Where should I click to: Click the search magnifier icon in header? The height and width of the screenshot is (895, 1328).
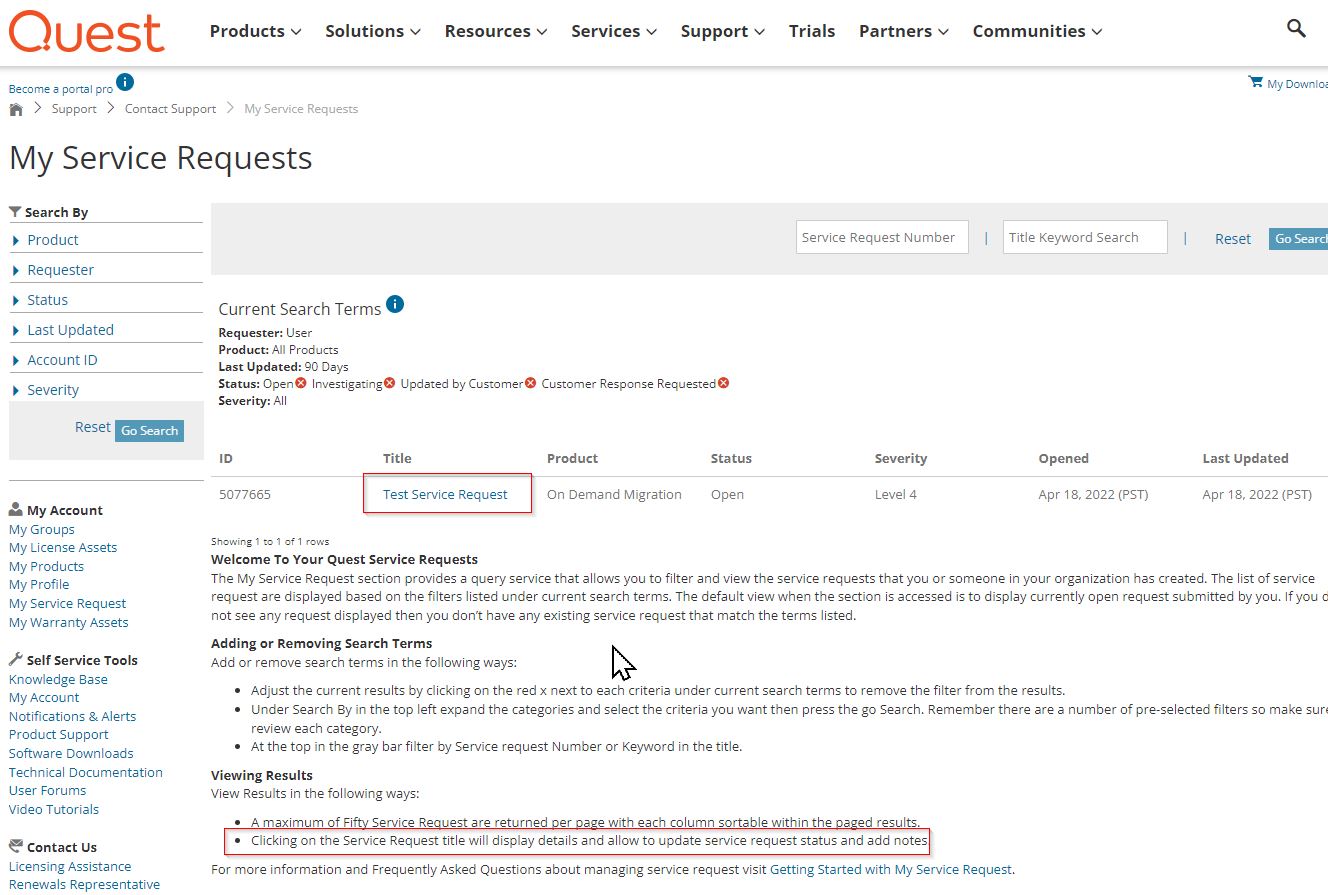(1296, 29)
